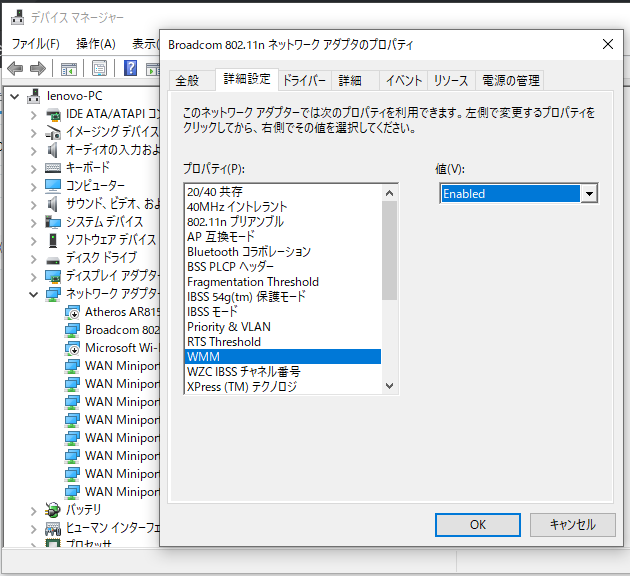This screenshot has width=630, height=576.
Task: Click the ディスク ドライブ icon
Action: click(53, 260)
